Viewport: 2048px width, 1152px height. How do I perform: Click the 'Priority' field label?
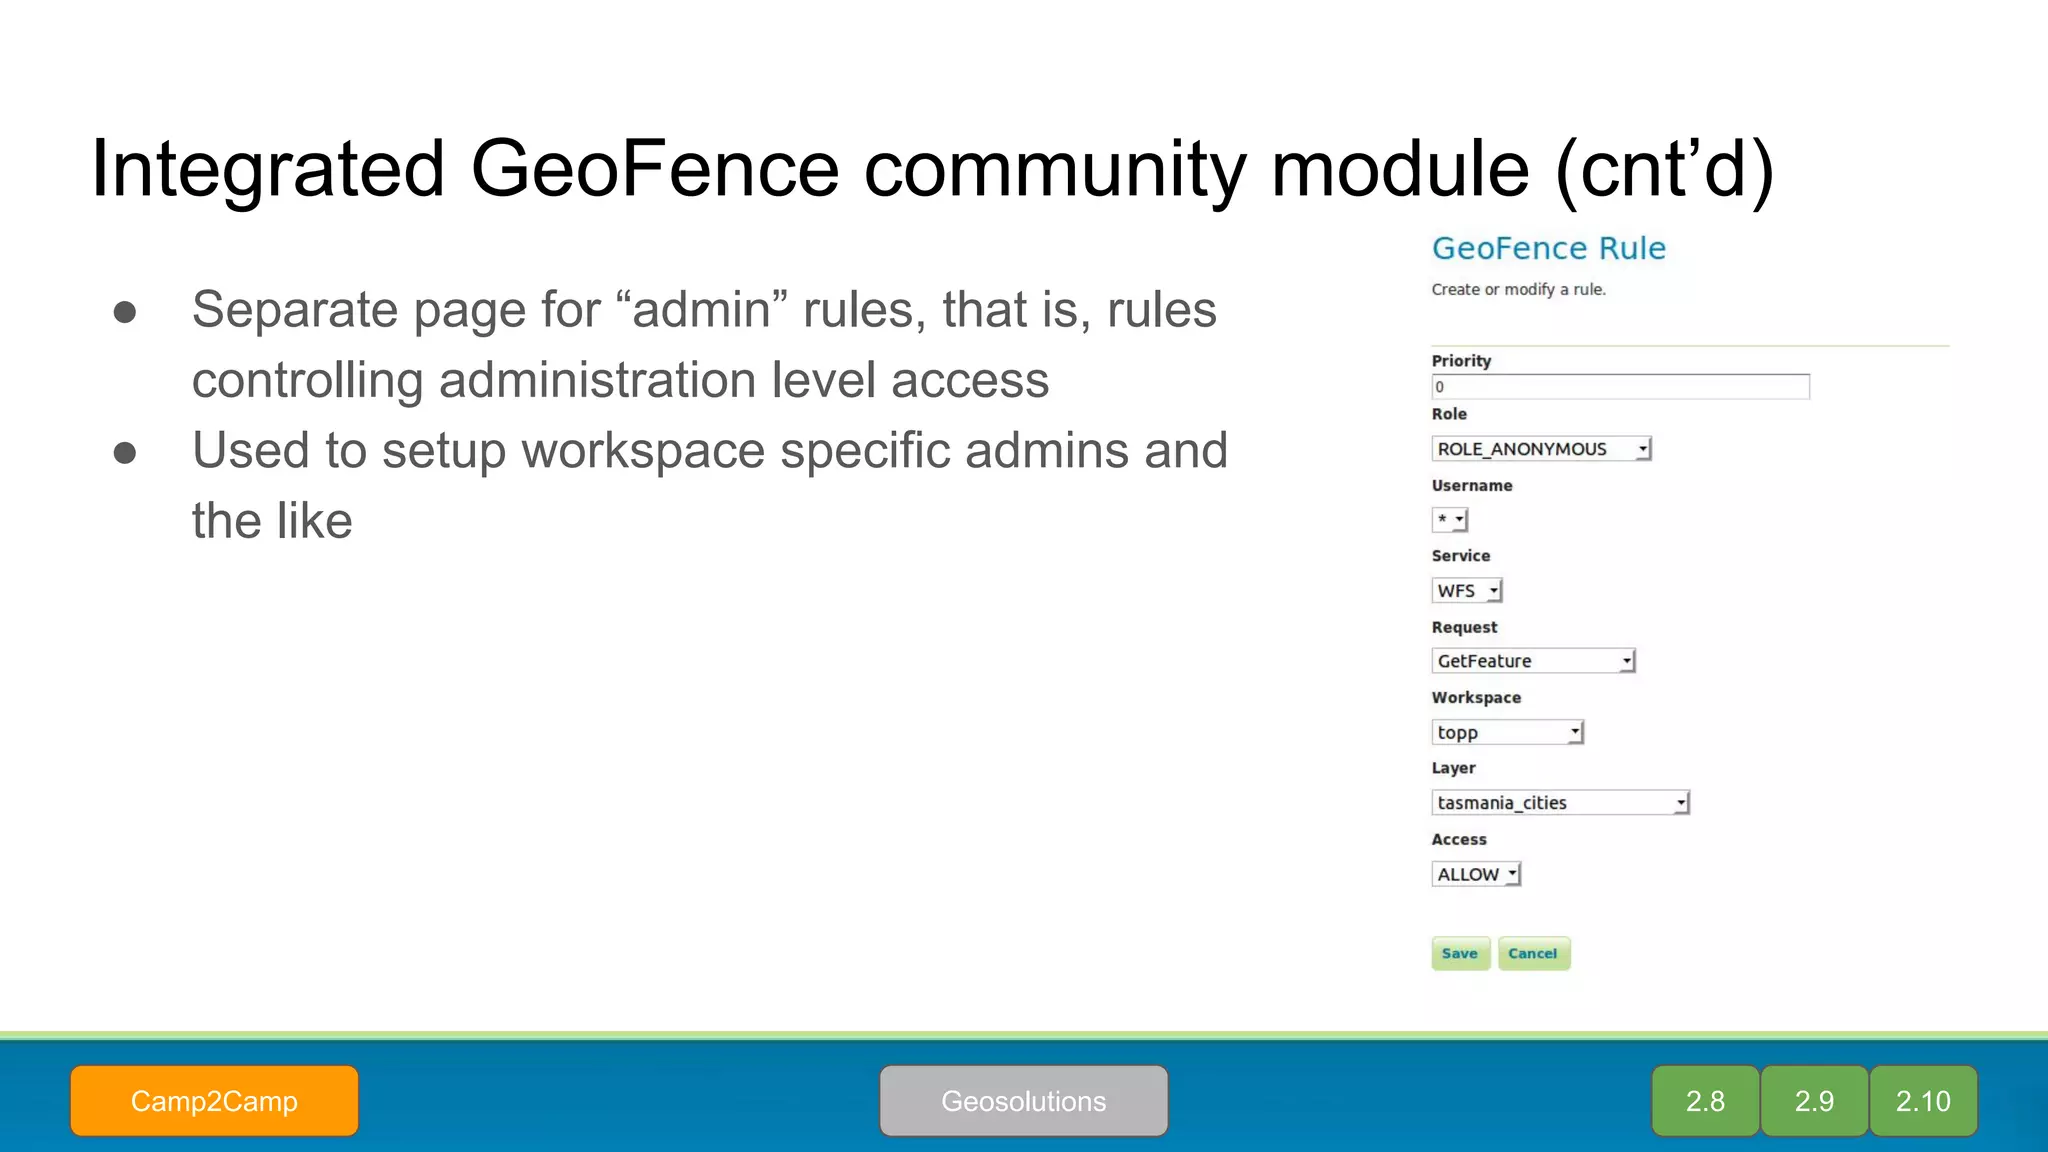pyautogui.click(x=1461, y=361)
